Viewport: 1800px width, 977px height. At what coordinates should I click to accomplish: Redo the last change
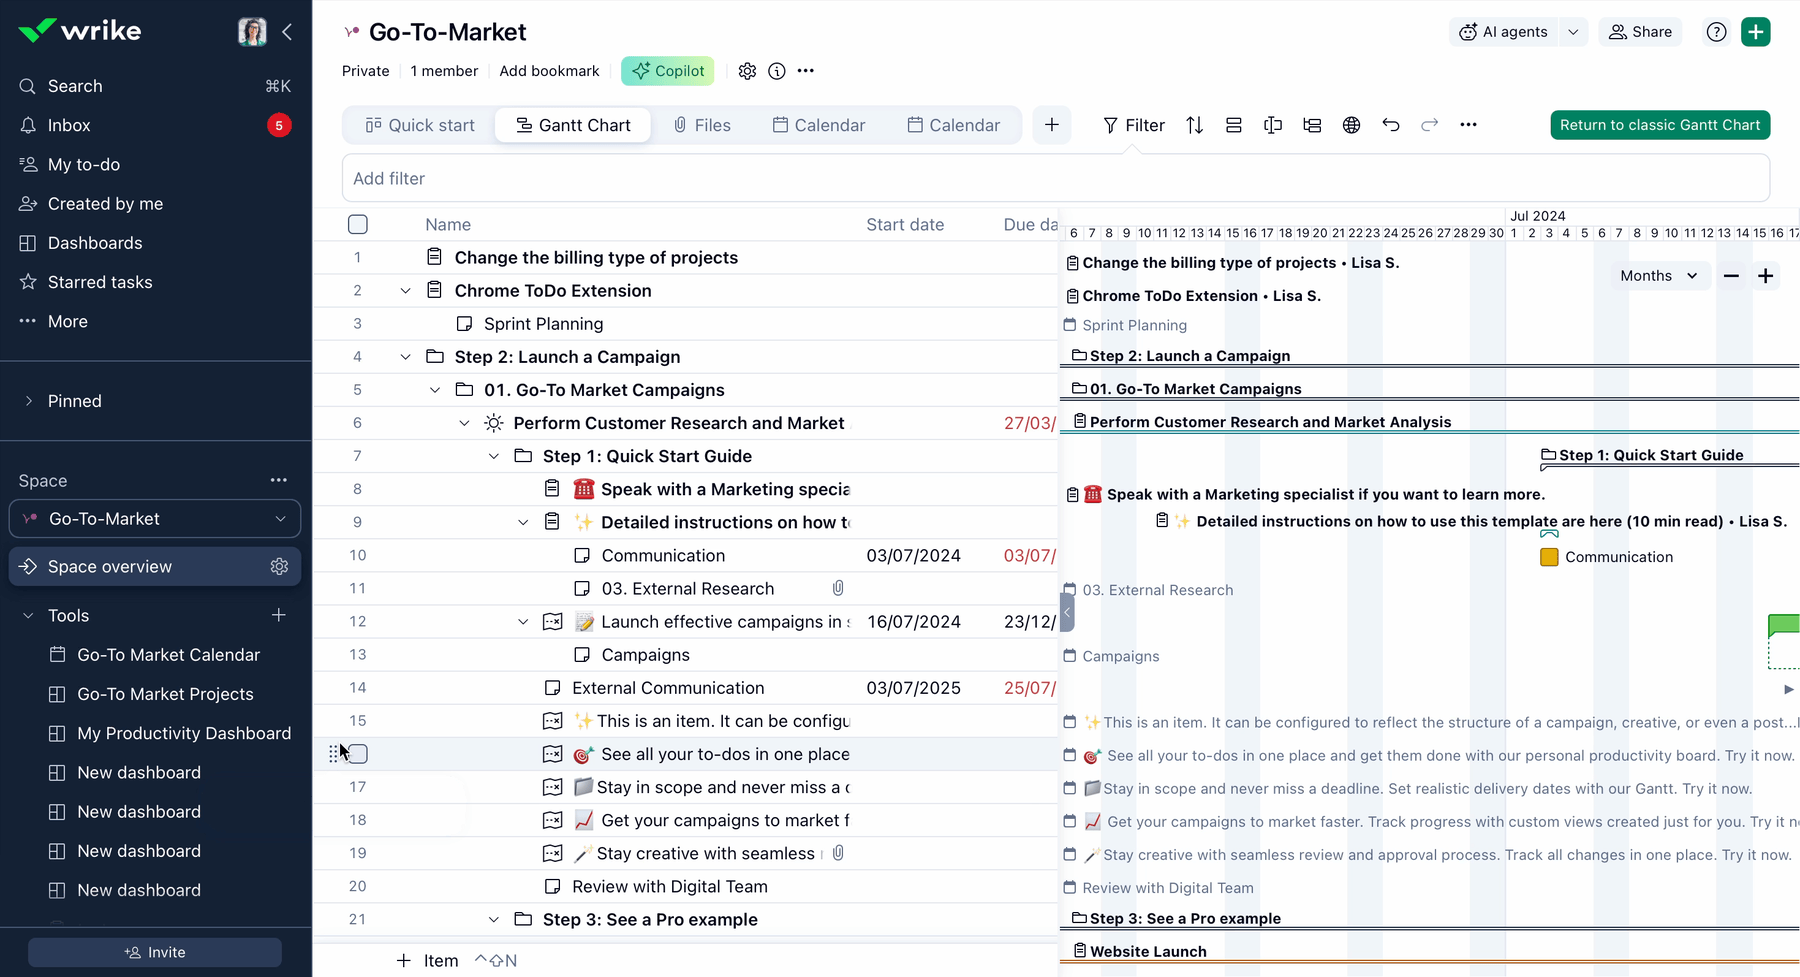[1429, 125]
